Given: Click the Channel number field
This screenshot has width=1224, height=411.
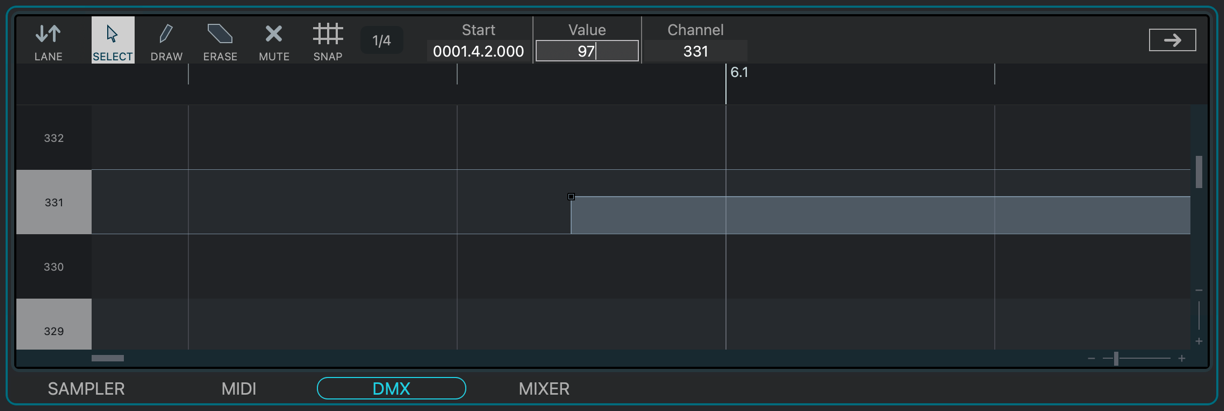Looking at the screenshot, I should click(695, 51).
